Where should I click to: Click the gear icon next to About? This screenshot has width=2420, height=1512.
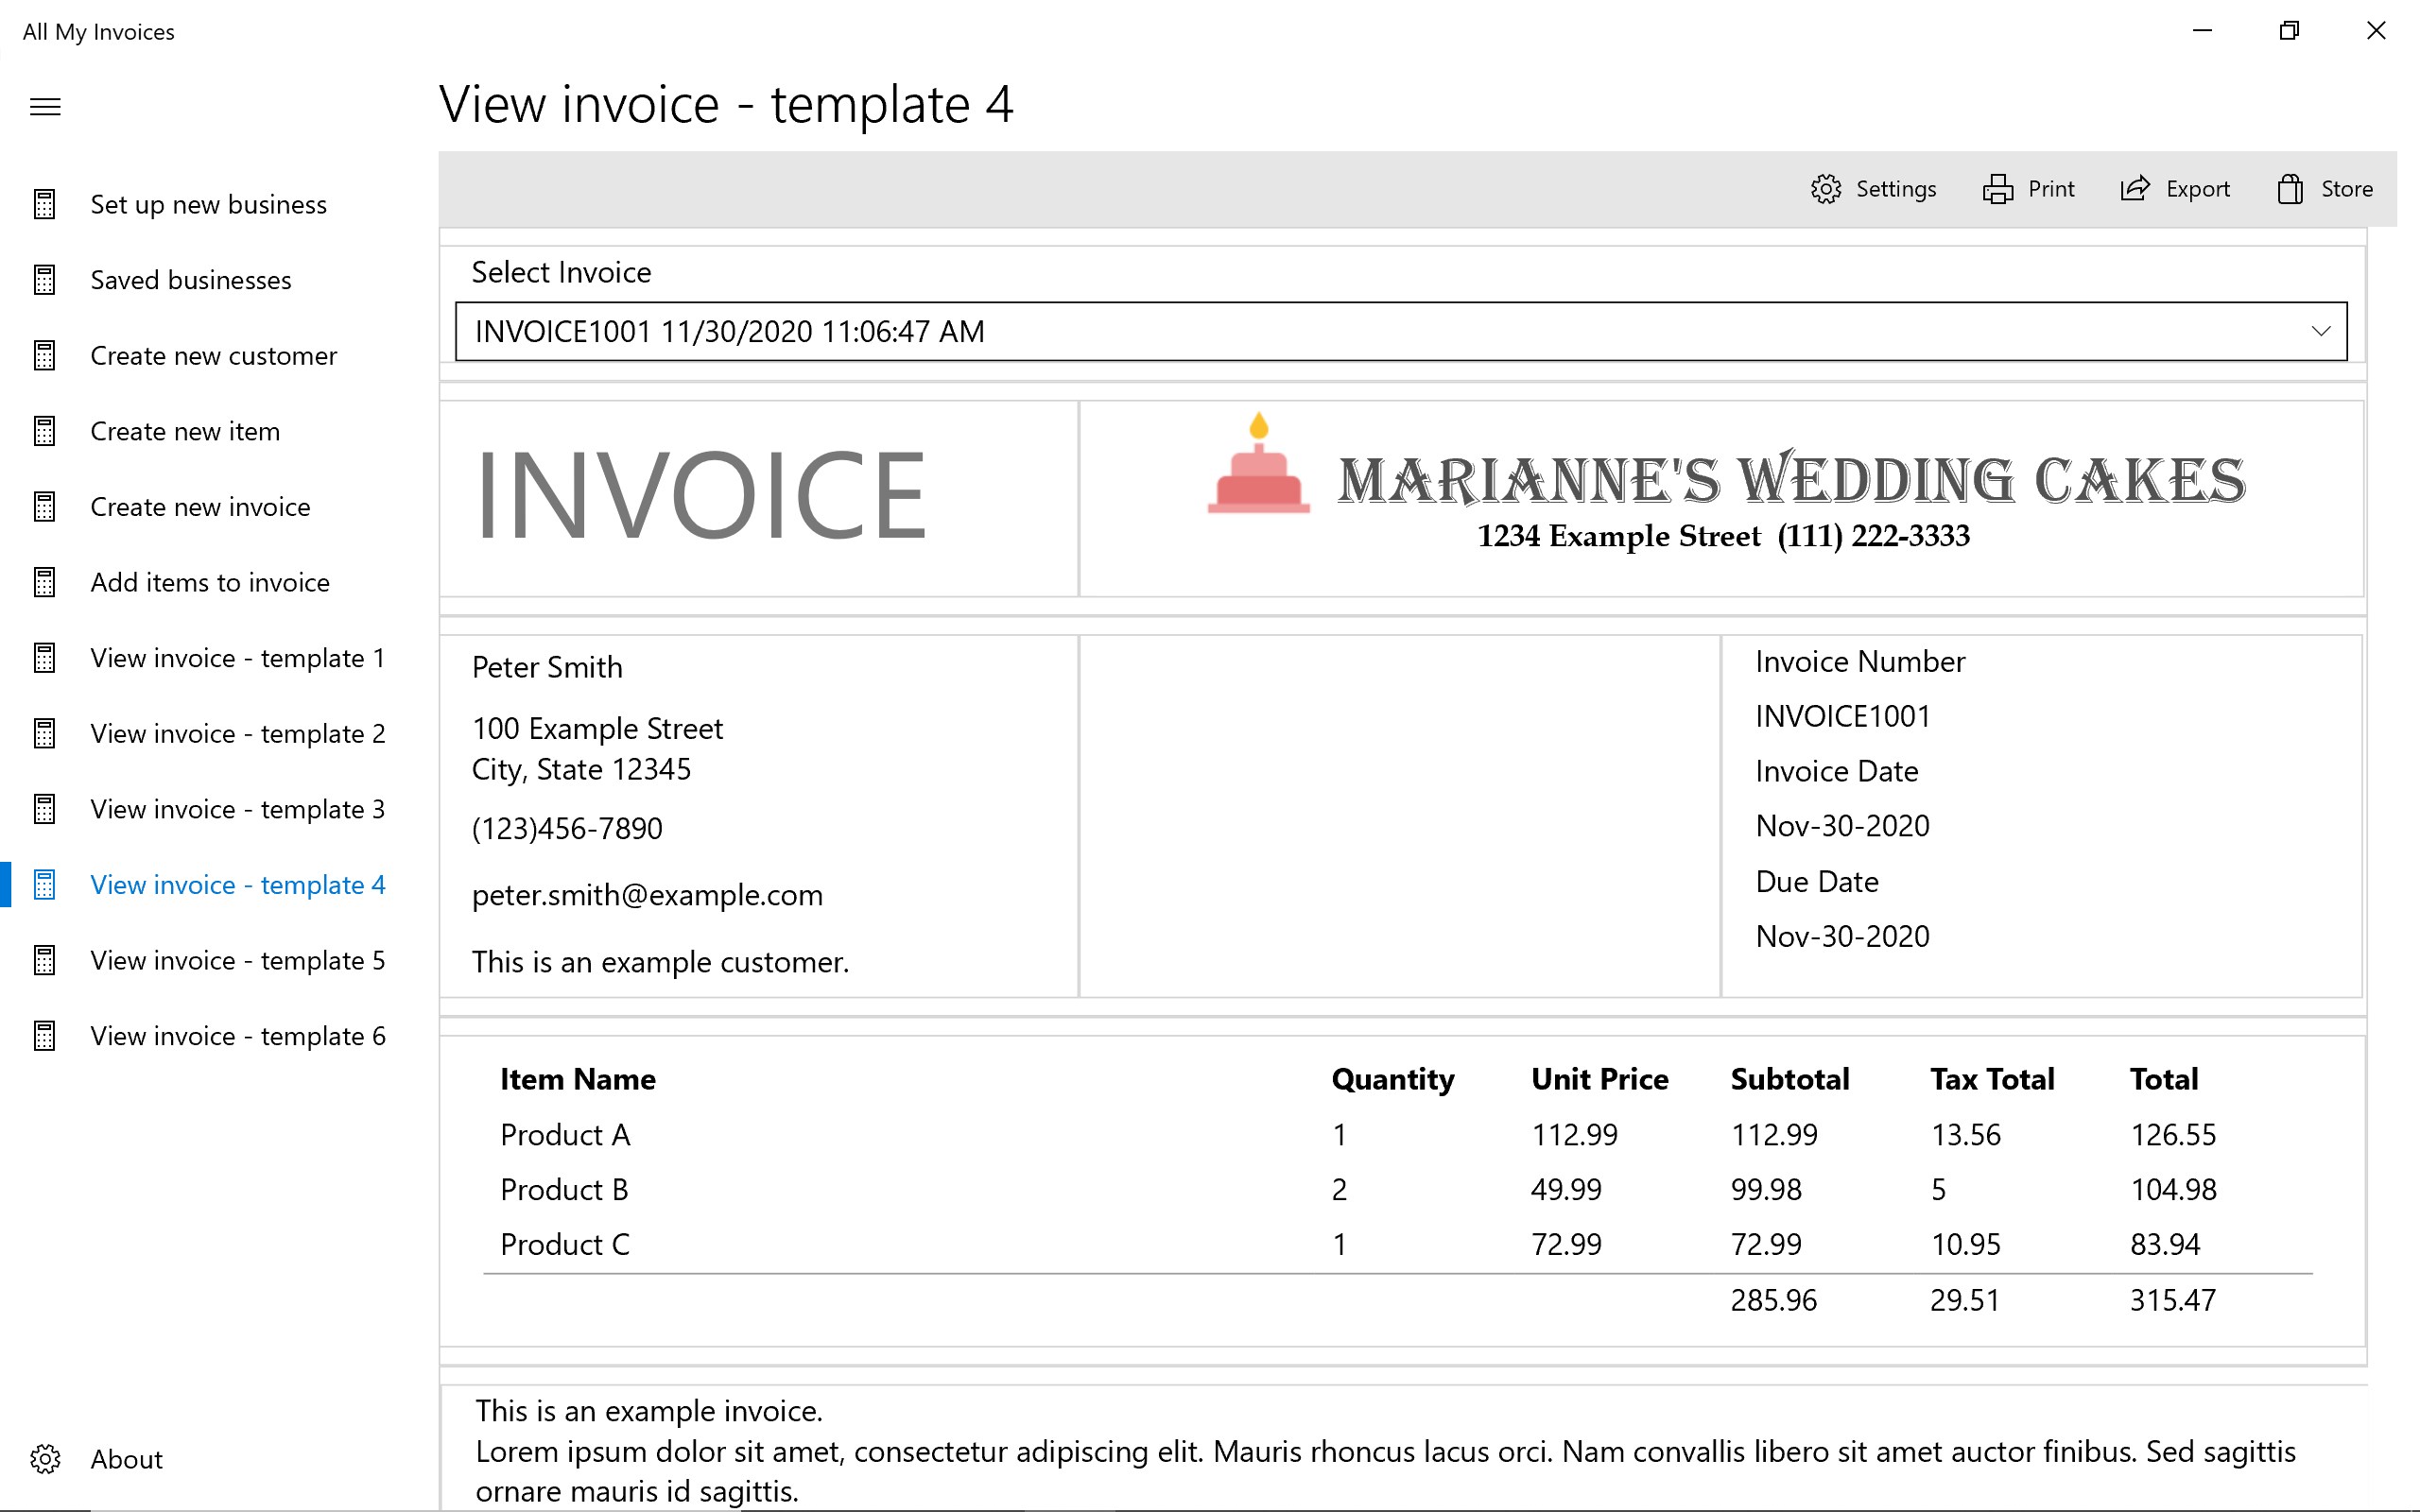coord(45,1459)
